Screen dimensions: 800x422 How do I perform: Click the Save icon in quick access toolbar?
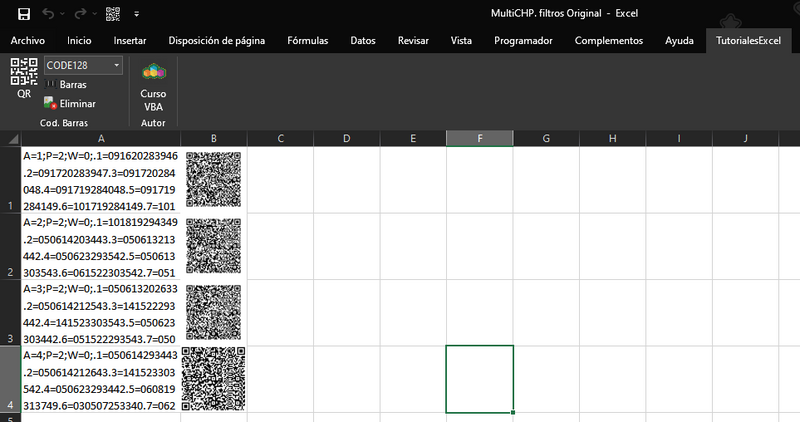(x=24, y=14)
